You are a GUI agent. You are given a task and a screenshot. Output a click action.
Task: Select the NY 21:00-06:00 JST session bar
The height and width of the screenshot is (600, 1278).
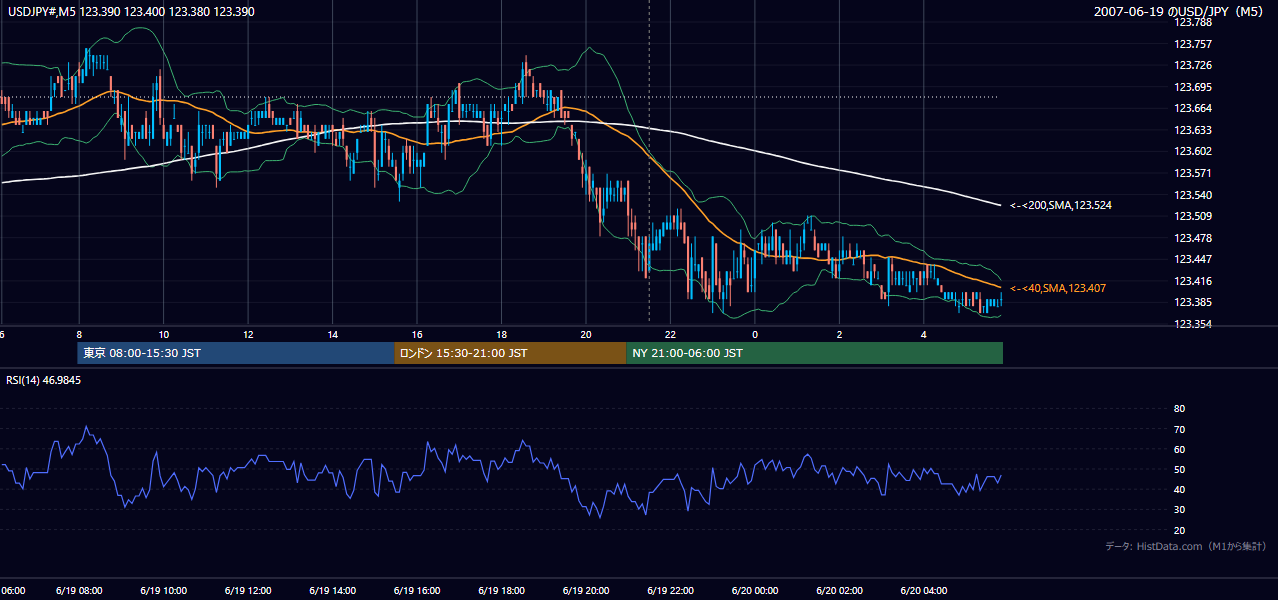pyautogui.click(x=814, y=353)
